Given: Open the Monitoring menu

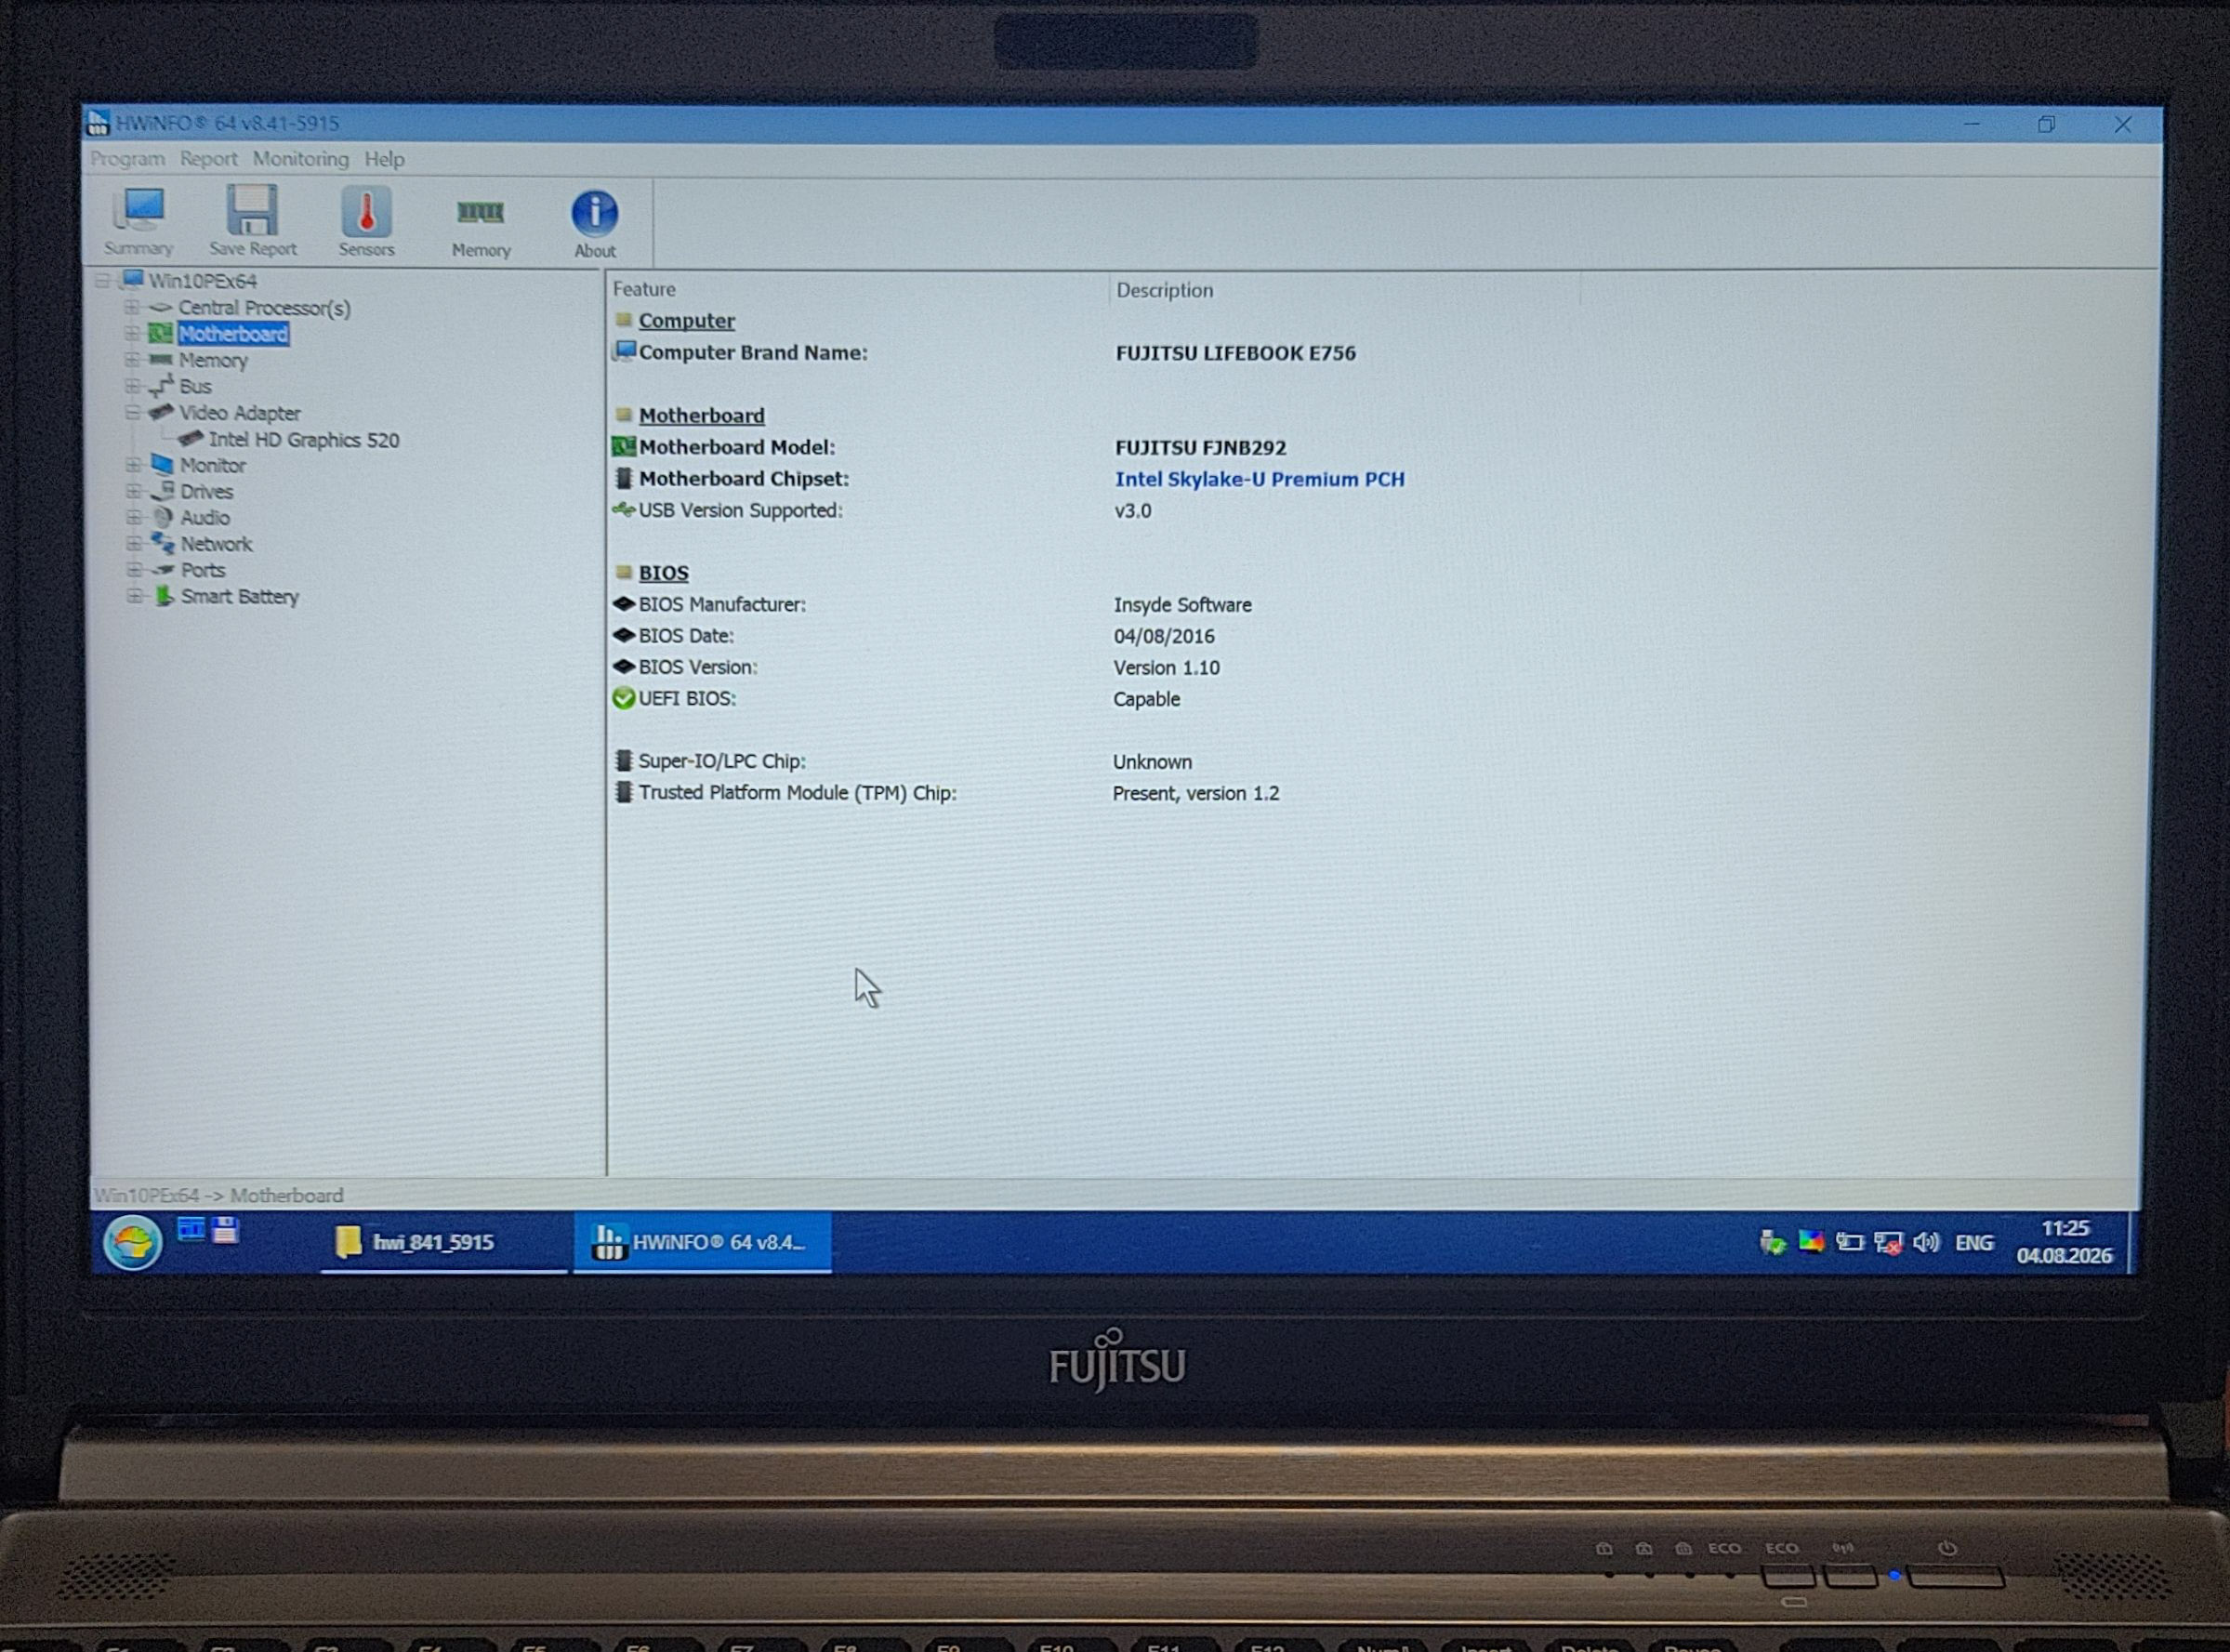Looking at the screenshot, I should point(300,159).
